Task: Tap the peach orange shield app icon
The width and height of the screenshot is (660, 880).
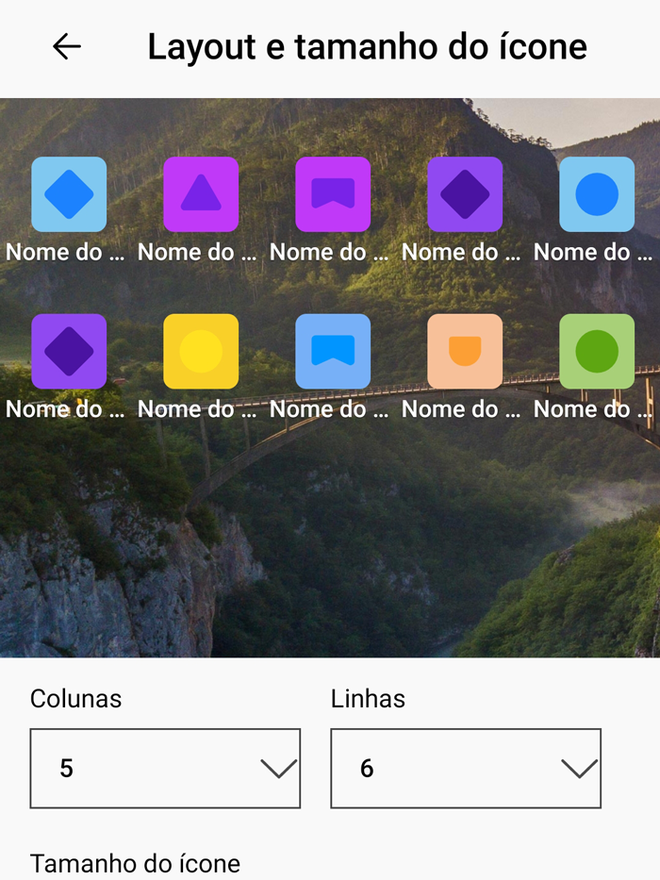Action: click(x=465, y=351)
